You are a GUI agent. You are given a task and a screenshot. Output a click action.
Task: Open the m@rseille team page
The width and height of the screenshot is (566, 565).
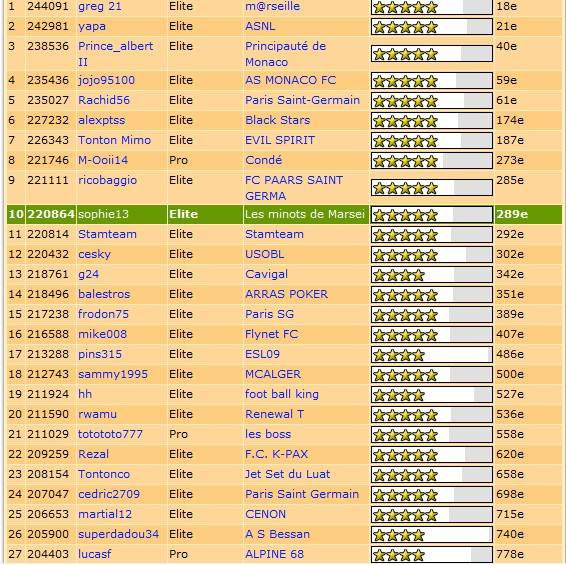coord(272,6)
